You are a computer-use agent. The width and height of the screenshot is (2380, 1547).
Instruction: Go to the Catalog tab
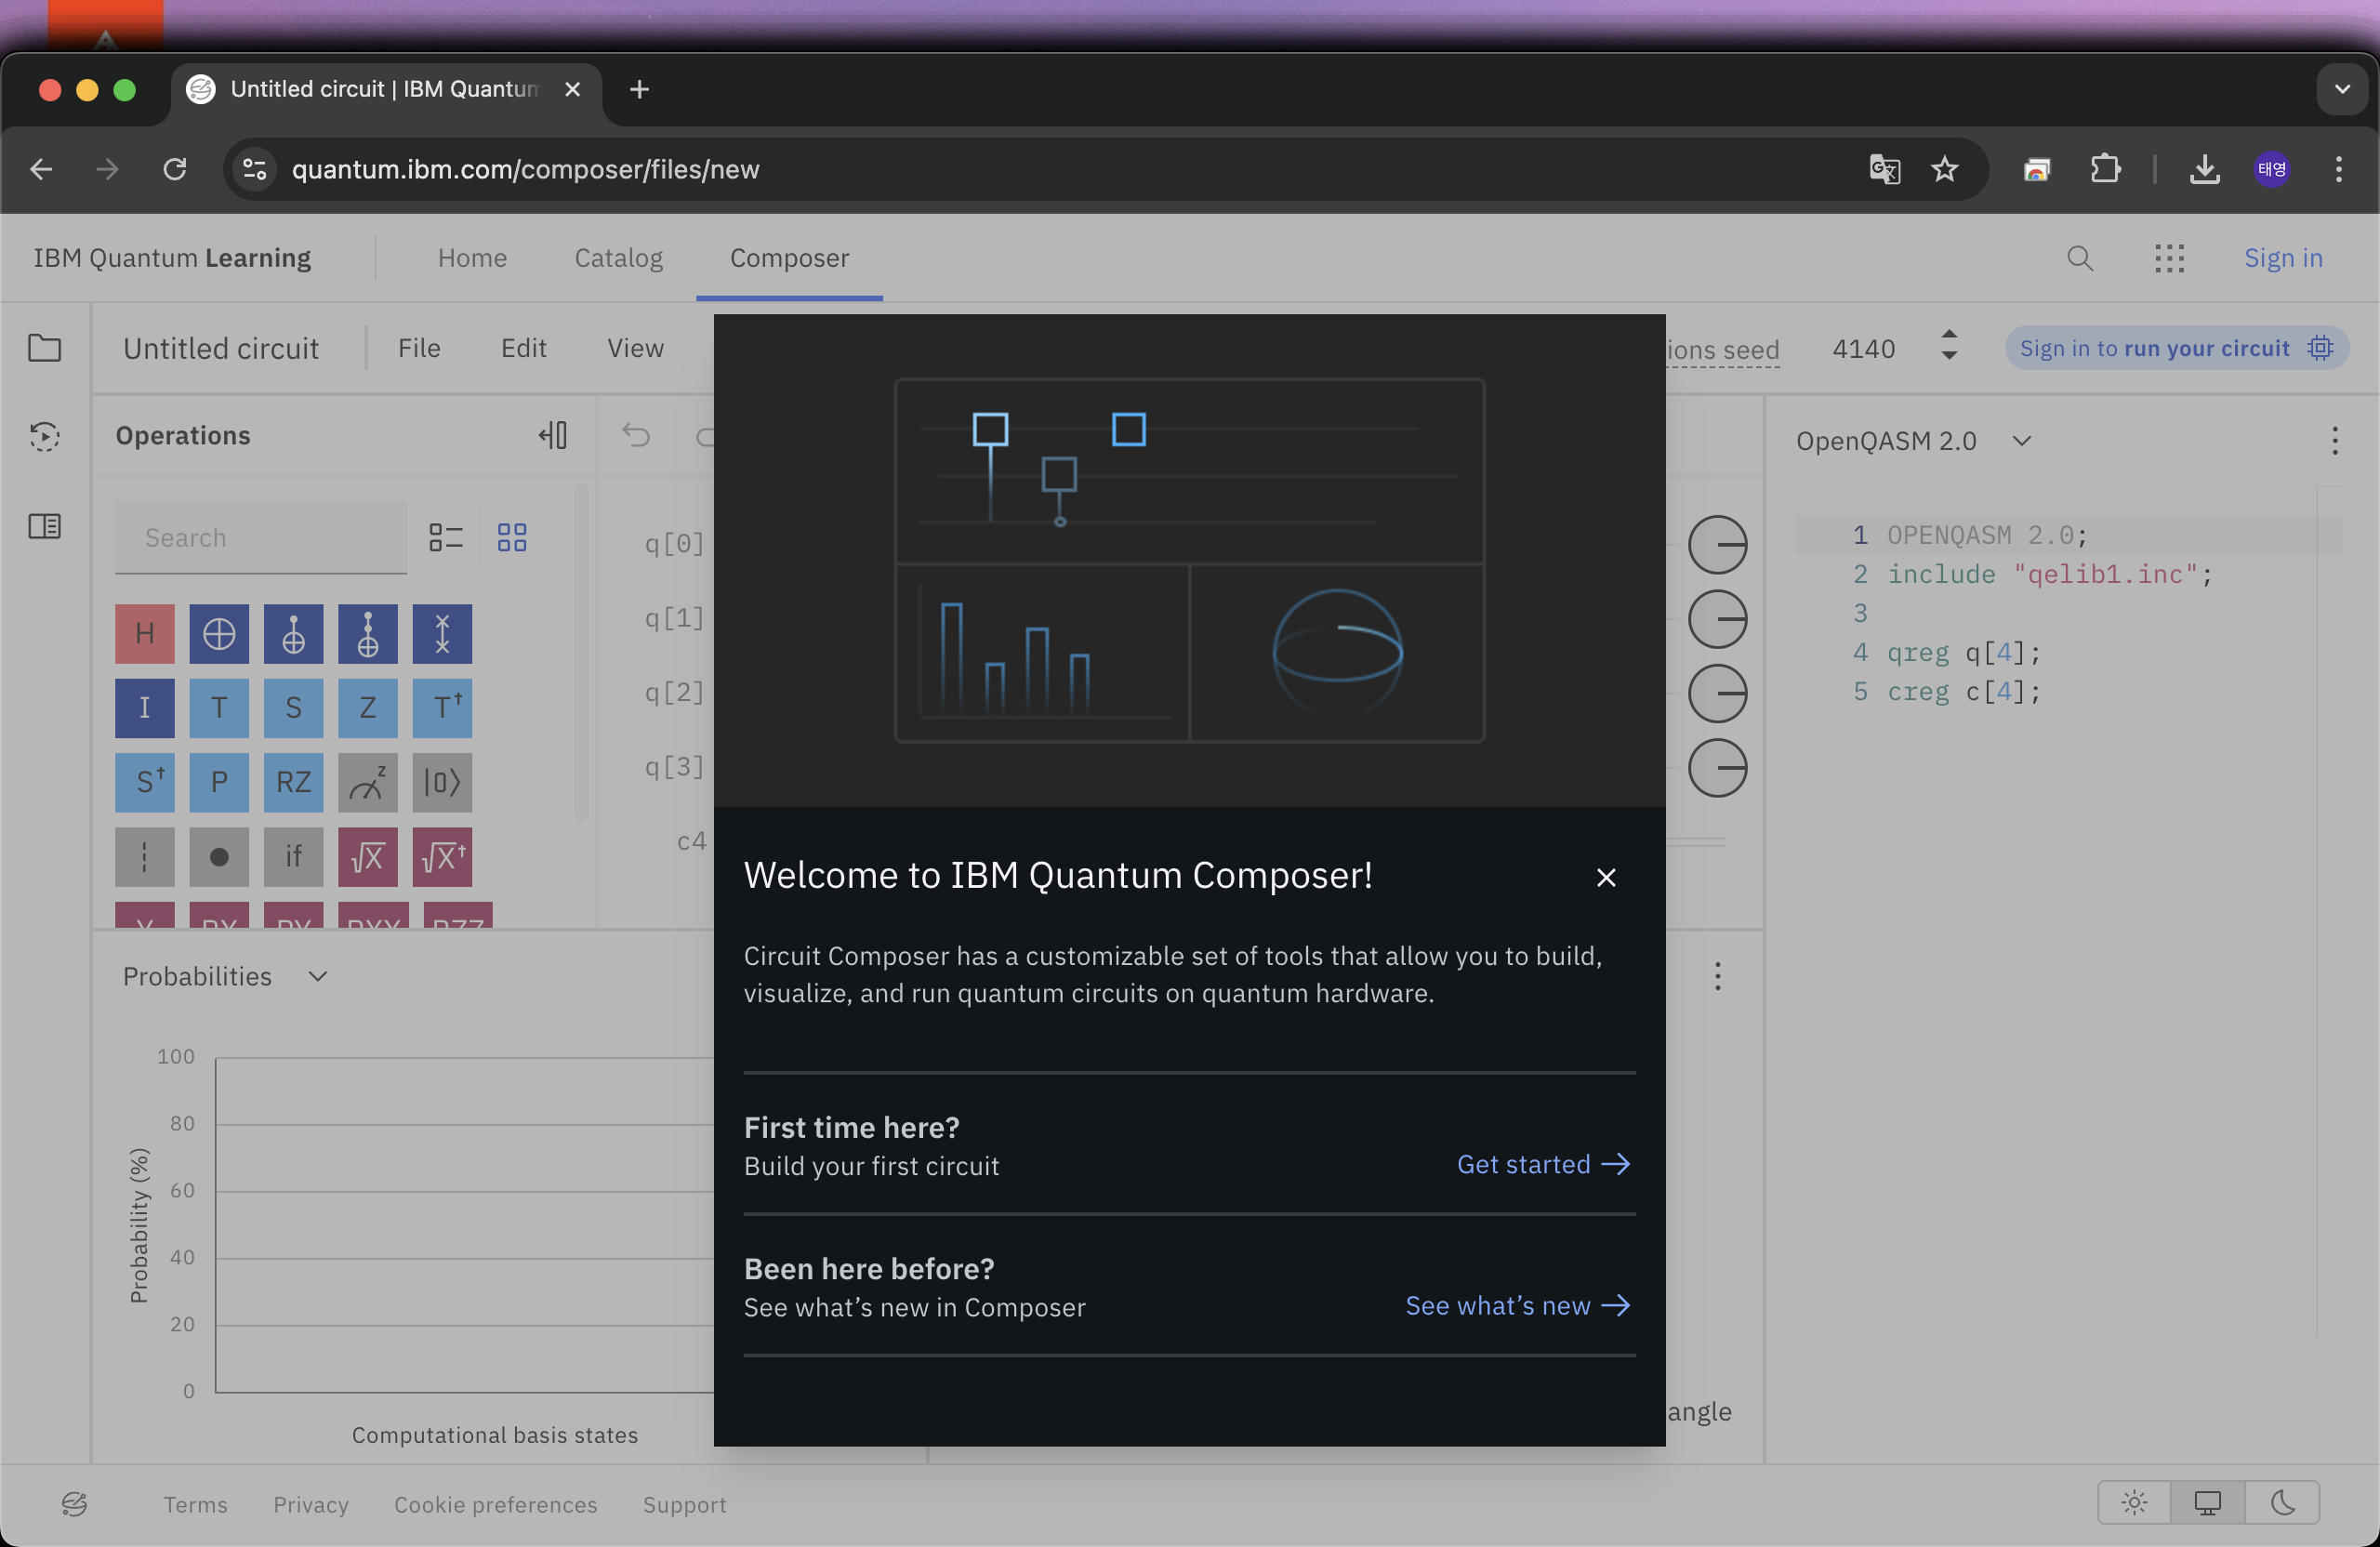tap(618, 258)
